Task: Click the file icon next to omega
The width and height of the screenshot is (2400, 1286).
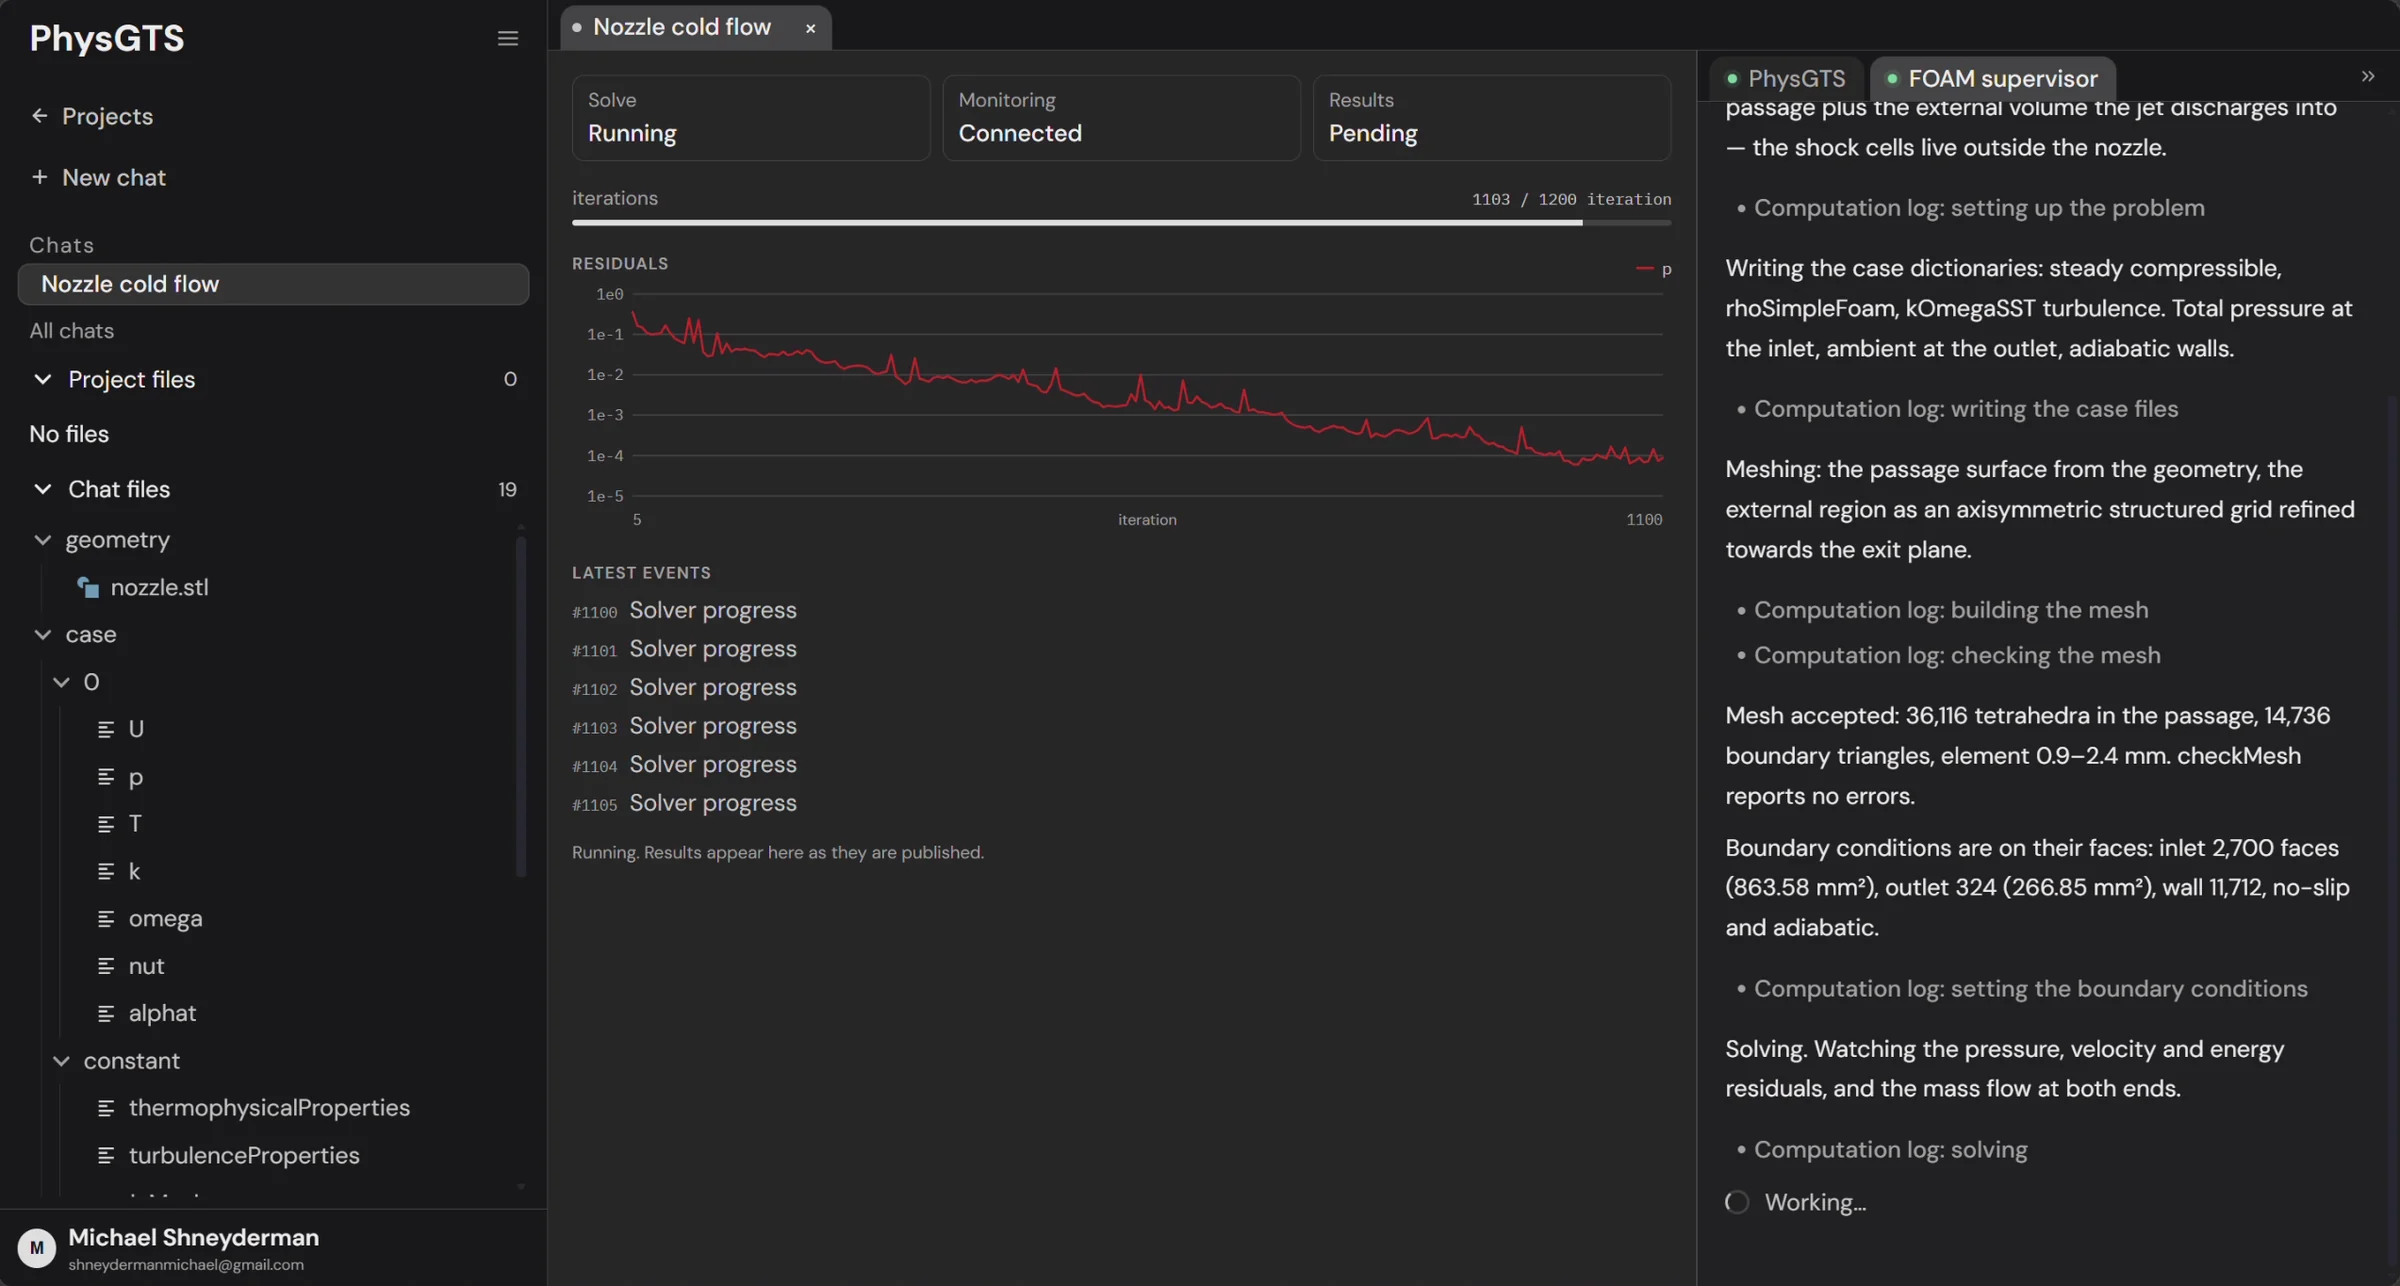Action: point(106,918)
